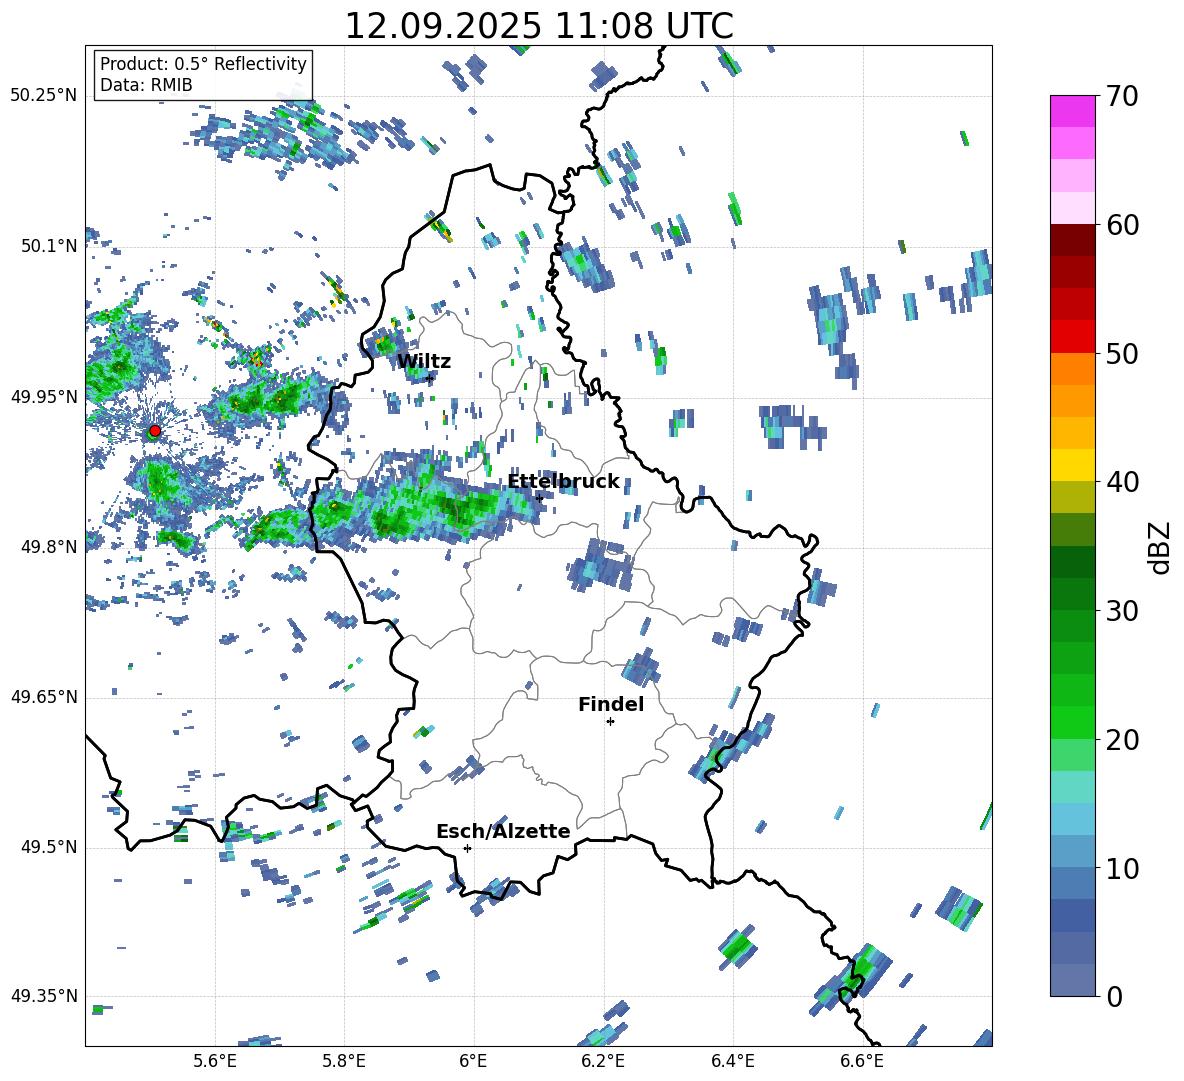1184x1081 pixels.
Task: Click the yellow colorbar segment at 40
Action: (x=1073, y=465)
